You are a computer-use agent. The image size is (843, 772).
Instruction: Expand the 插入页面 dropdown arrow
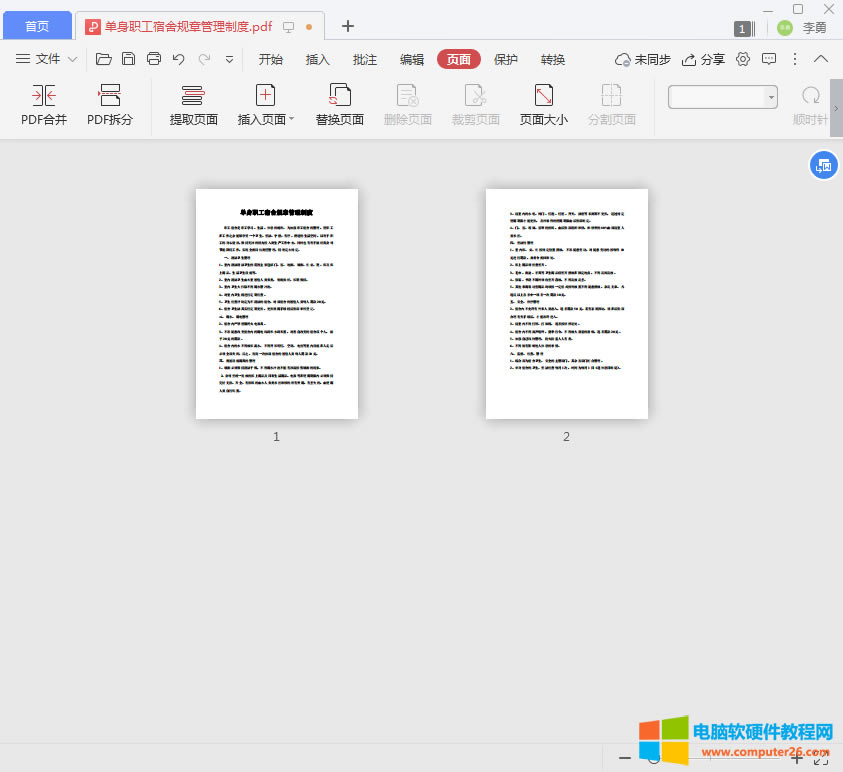[x=292, y=120]
